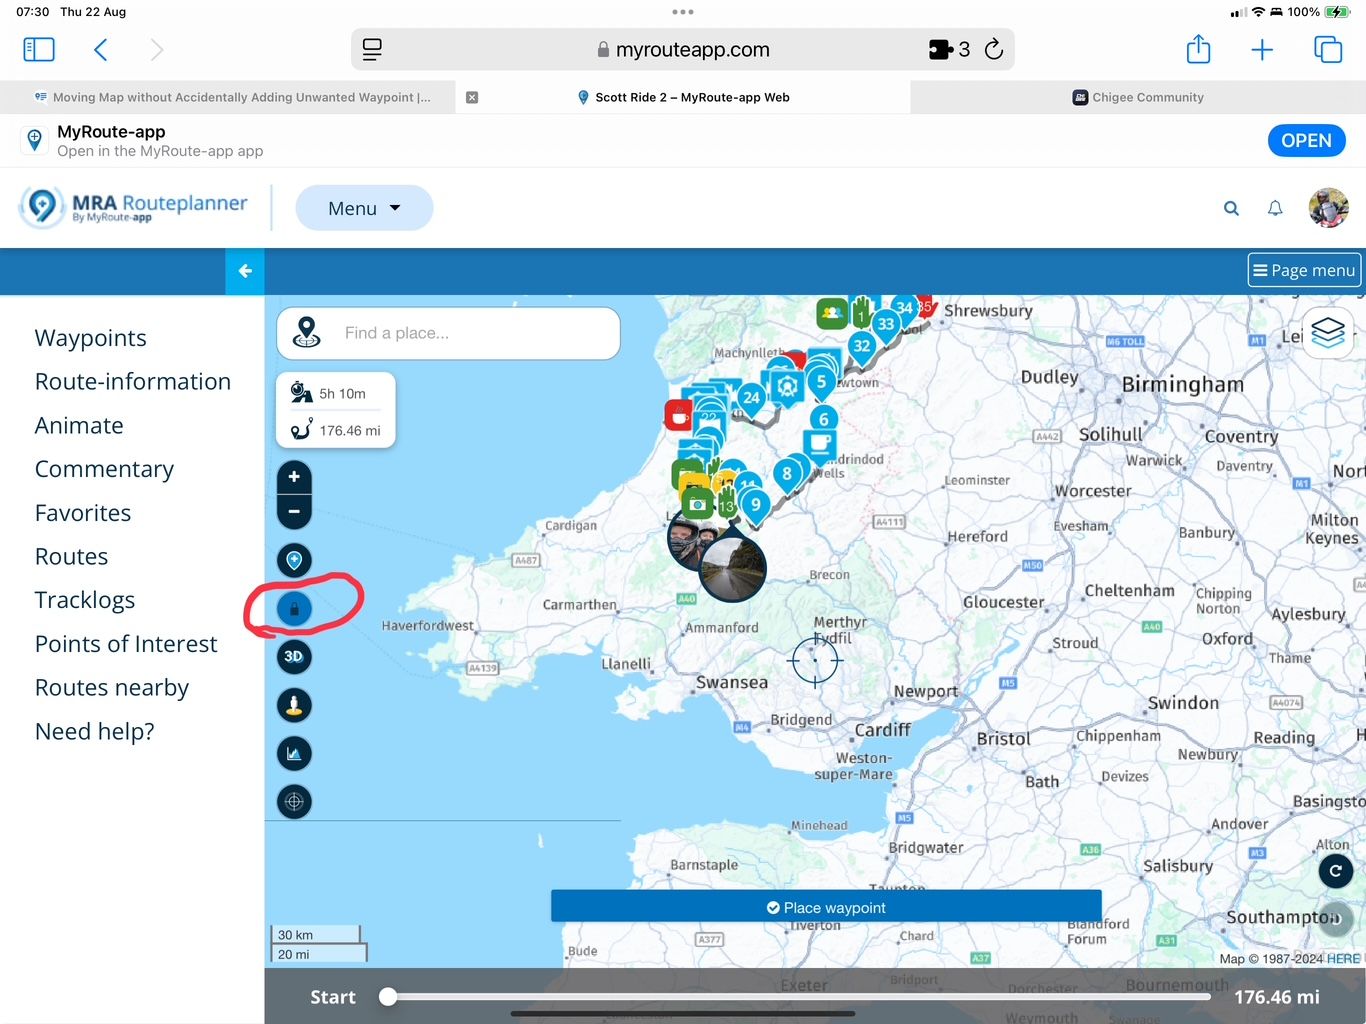Focus the Find a place search field
Screen dimensions: 1366x1024
pos(448,333)
